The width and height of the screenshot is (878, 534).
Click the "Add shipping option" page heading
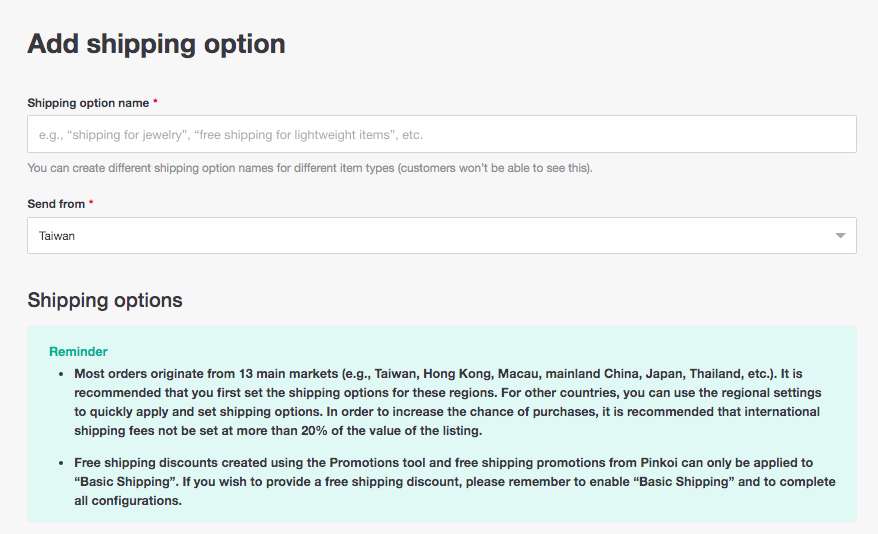156,44
